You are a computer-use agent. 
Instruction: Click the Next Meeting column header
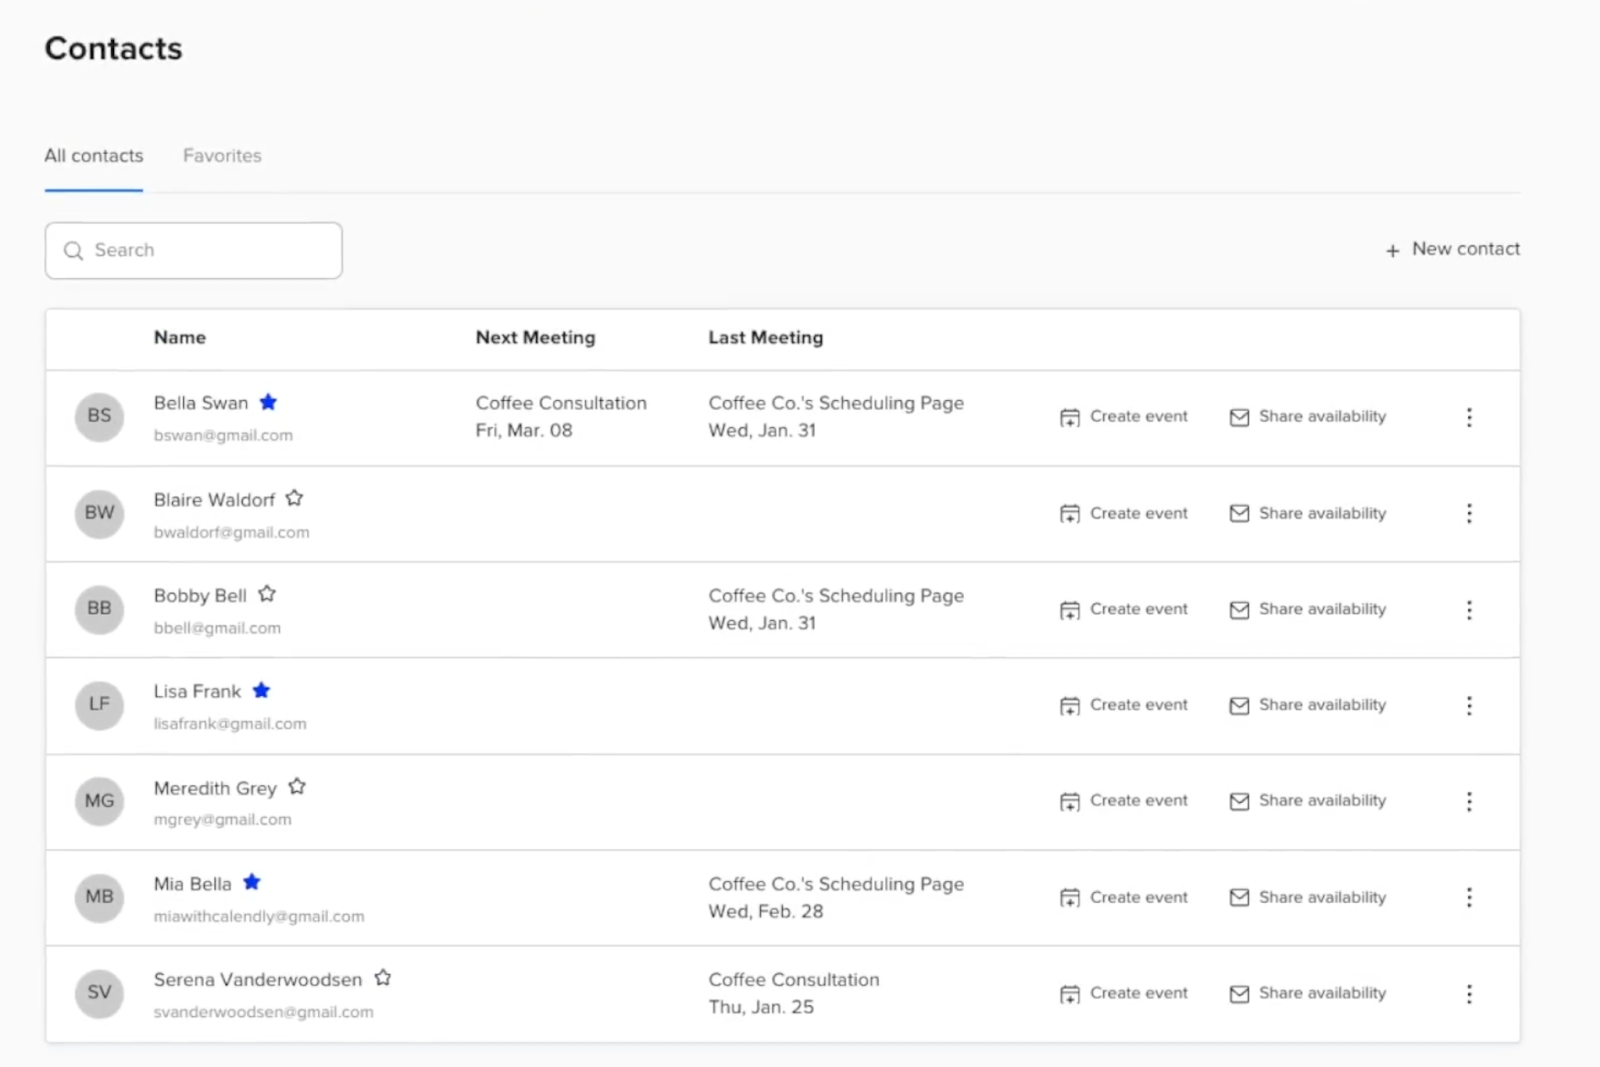(x=535, y=338)
